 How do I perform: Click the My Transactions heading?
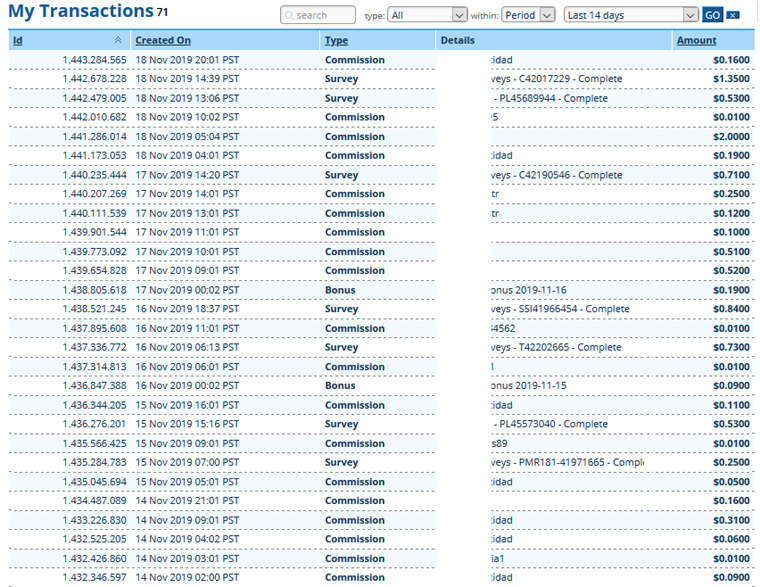click(x=80, y=12)
